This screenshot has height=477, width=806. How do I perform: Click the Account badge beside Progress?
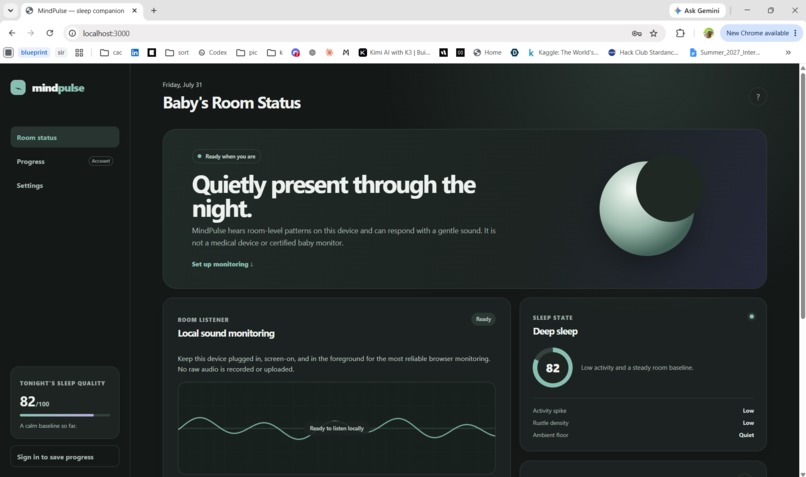(x=101, y=161)
